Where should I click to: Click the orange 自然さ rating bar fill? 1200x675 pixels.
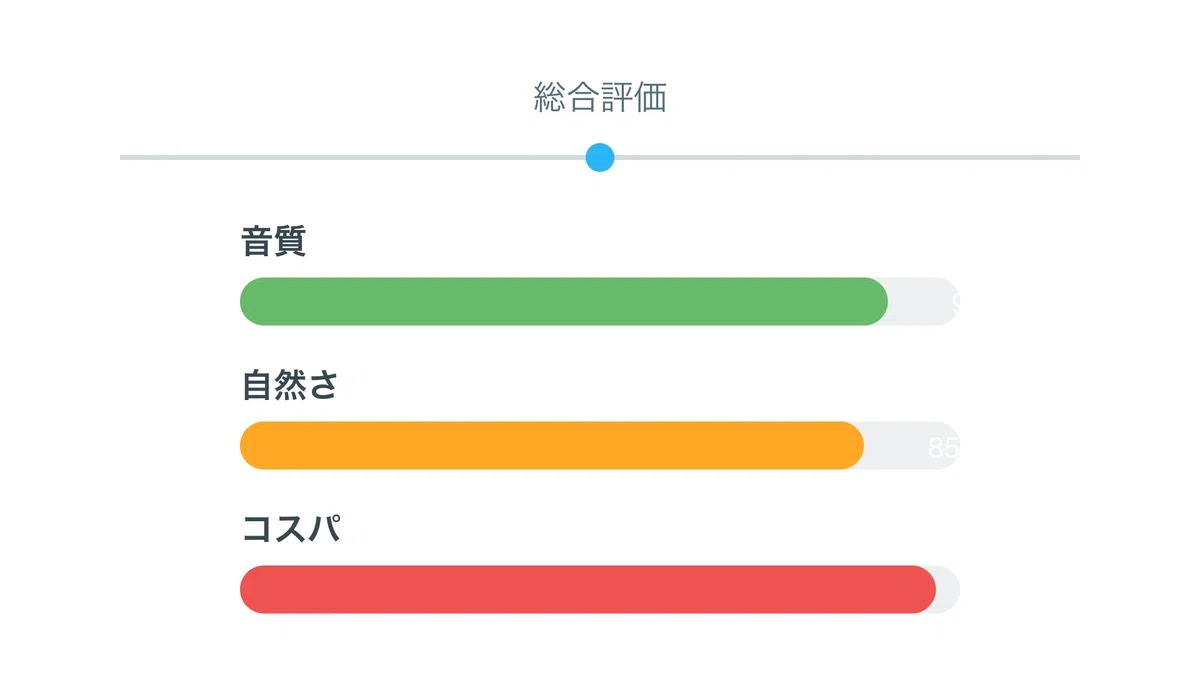click(552, 445)
